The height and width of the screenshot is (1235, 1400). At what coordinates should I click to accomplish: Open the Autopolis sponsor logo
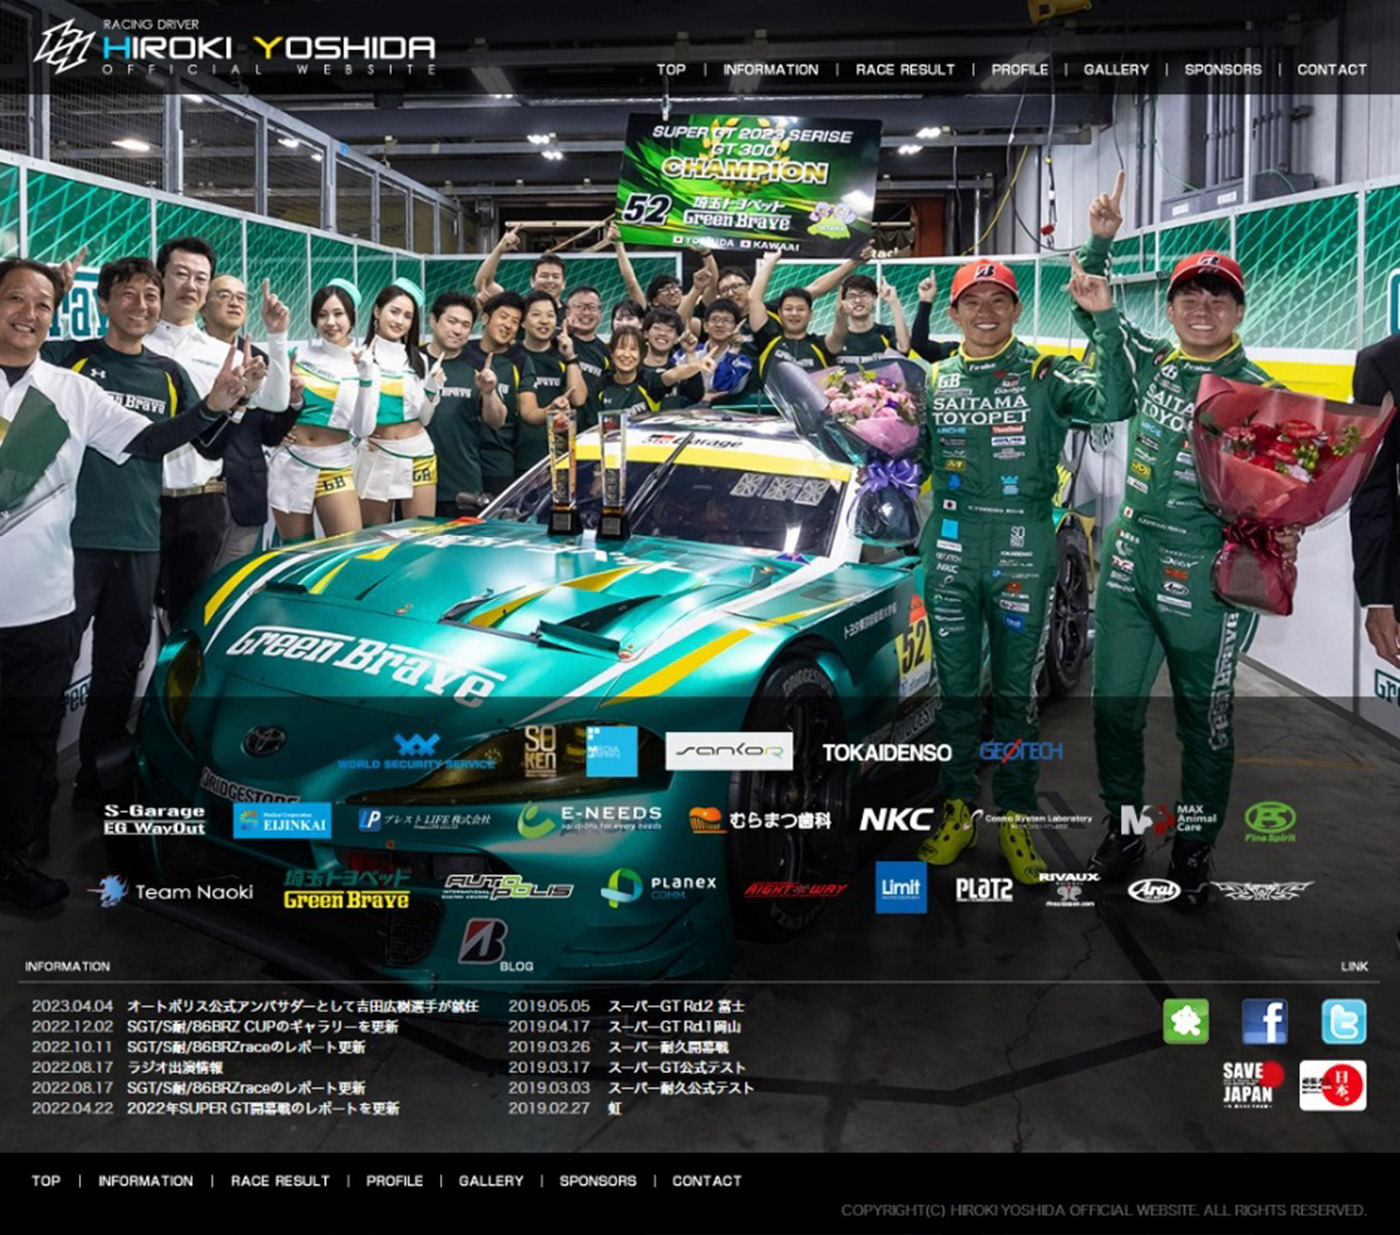pyautogui.click(x=507, y=887)
